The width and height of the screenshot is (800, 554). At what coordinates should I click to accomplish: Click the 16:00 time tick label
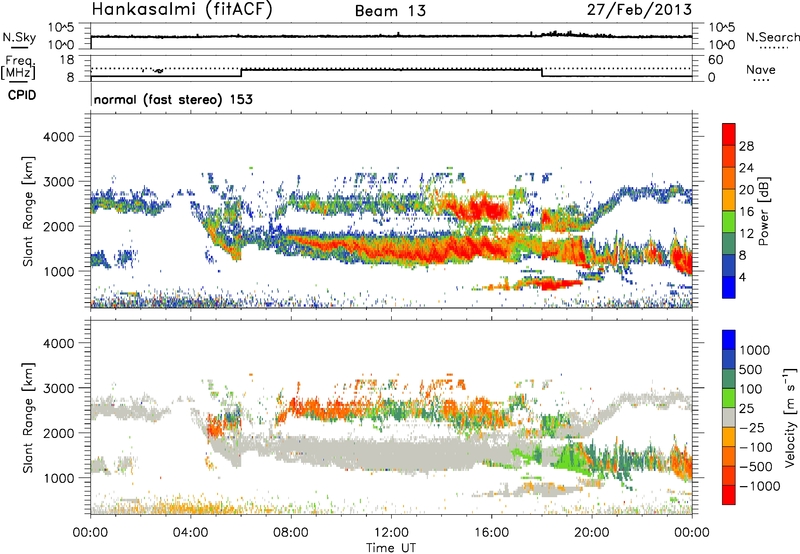point(491,533)
